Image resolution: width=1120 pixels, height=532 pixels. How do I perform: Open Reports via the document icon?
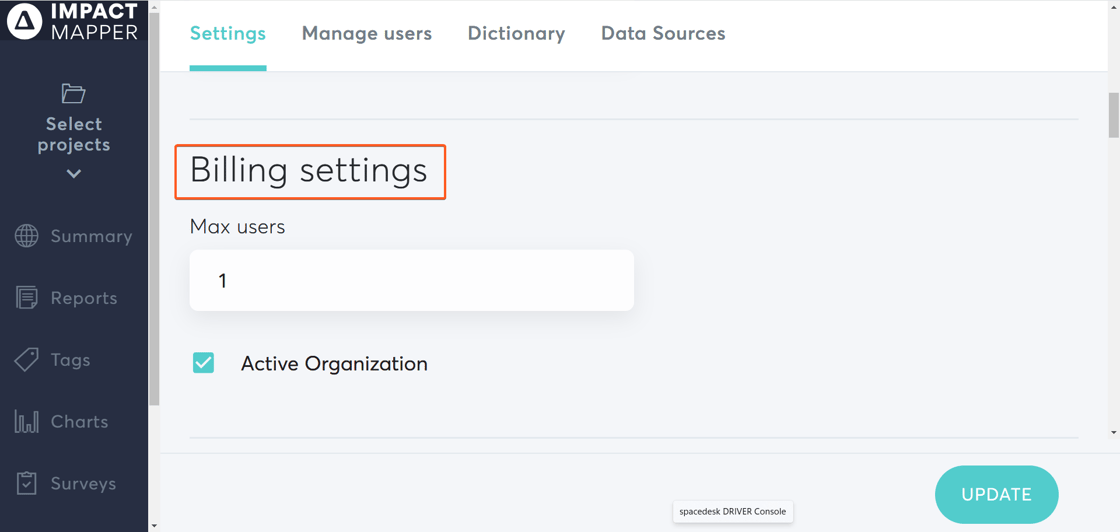[x=27, y=298]
